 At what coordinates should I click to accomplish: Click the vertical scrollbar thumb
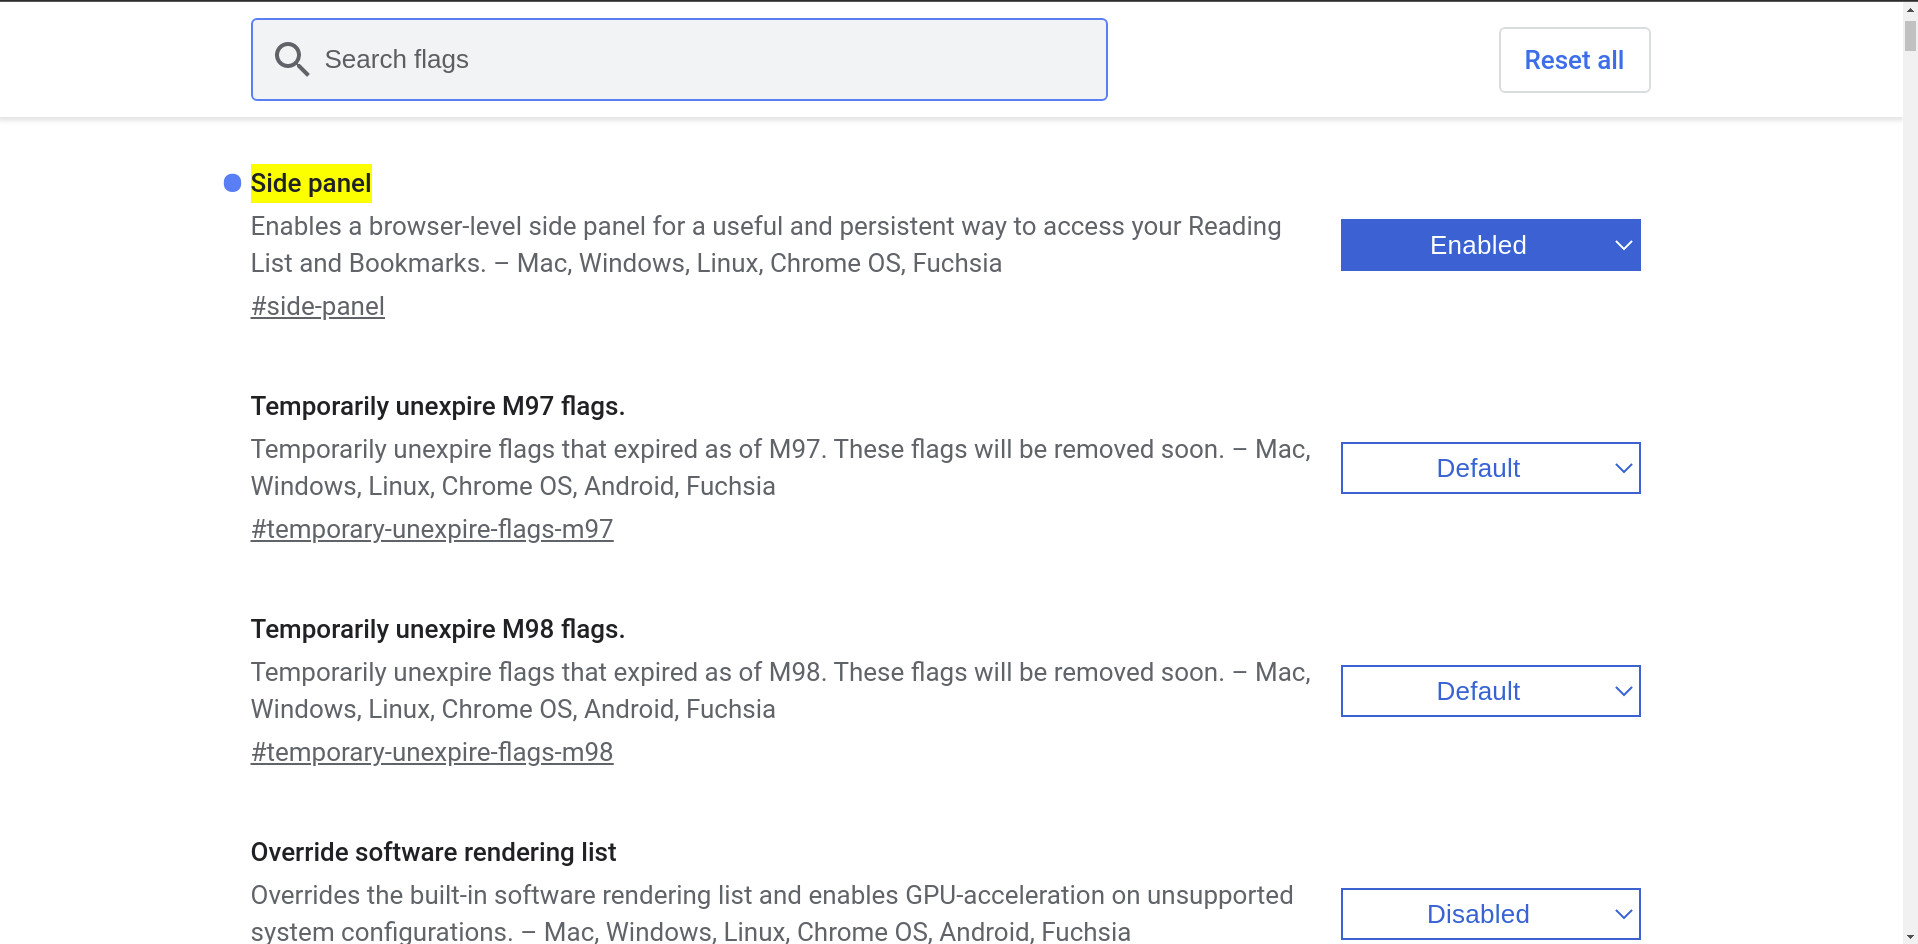click(1909, 30)
